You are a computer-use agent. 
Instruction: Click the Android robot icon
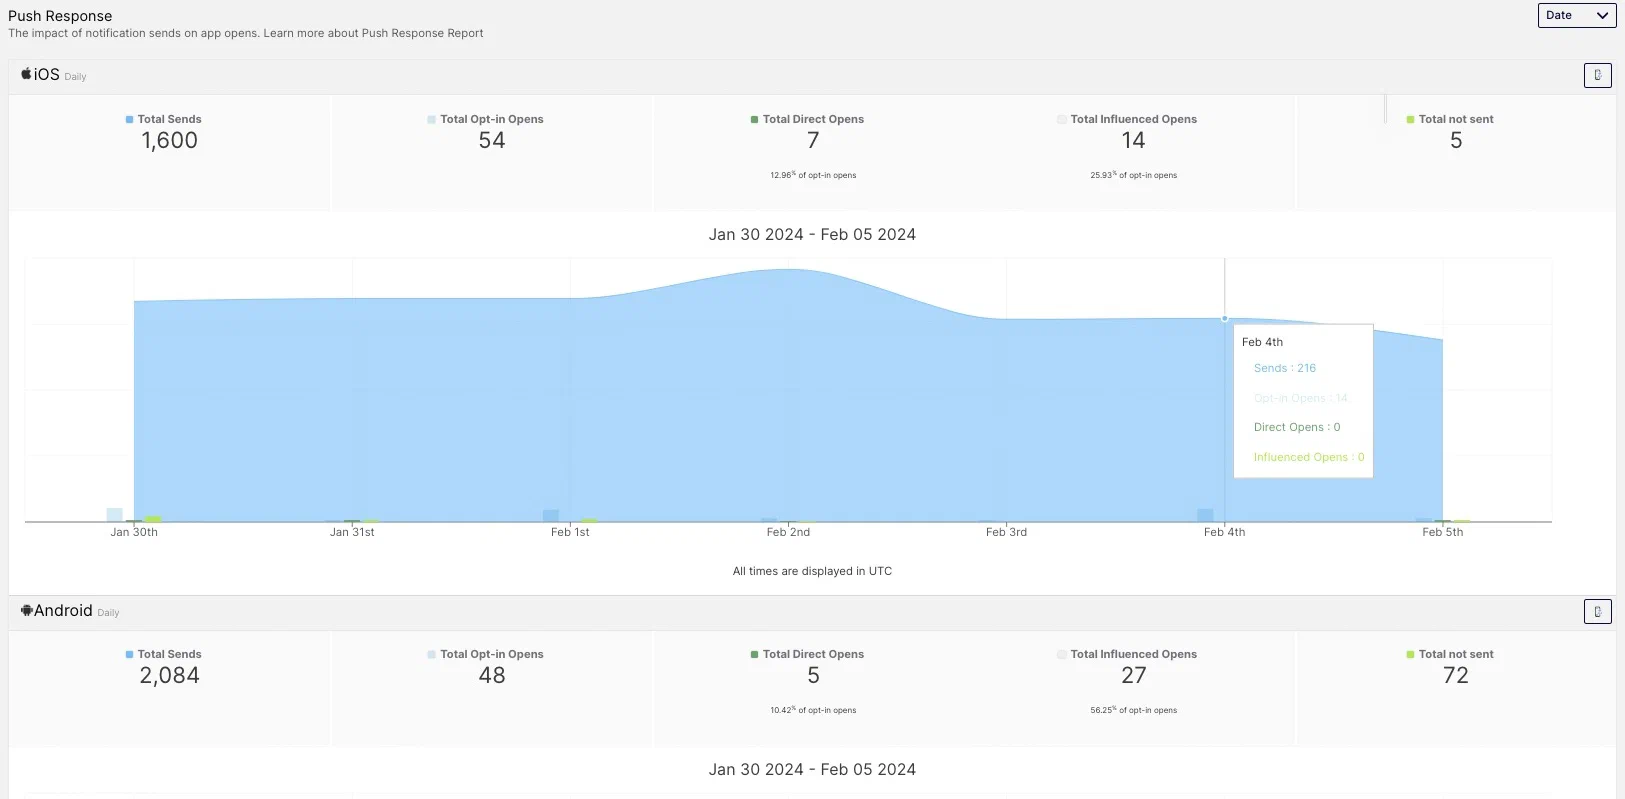coord(26,610)
